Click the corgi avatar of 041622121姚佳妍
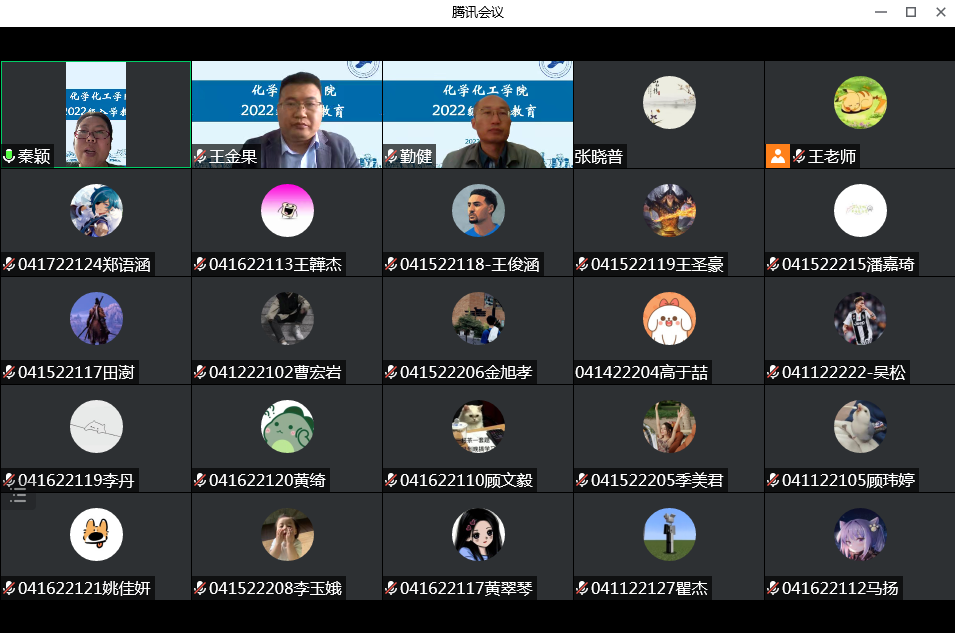The image size is (955, 633). pyautogui.click(x=96, y=534)
